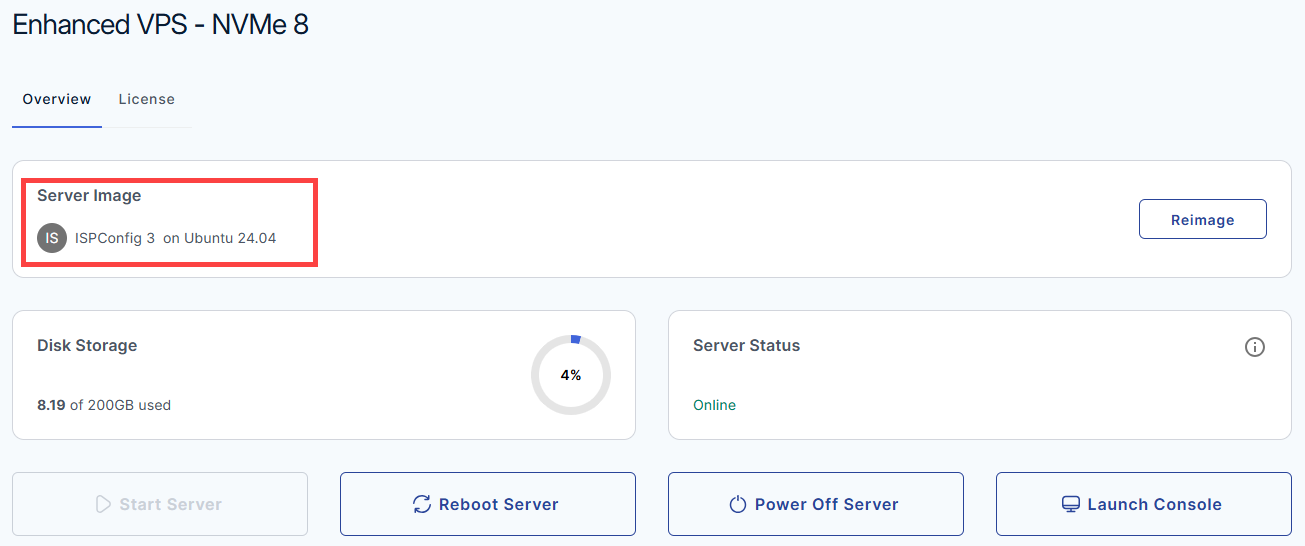Click the 4% disk usage ring

point(571,375)
